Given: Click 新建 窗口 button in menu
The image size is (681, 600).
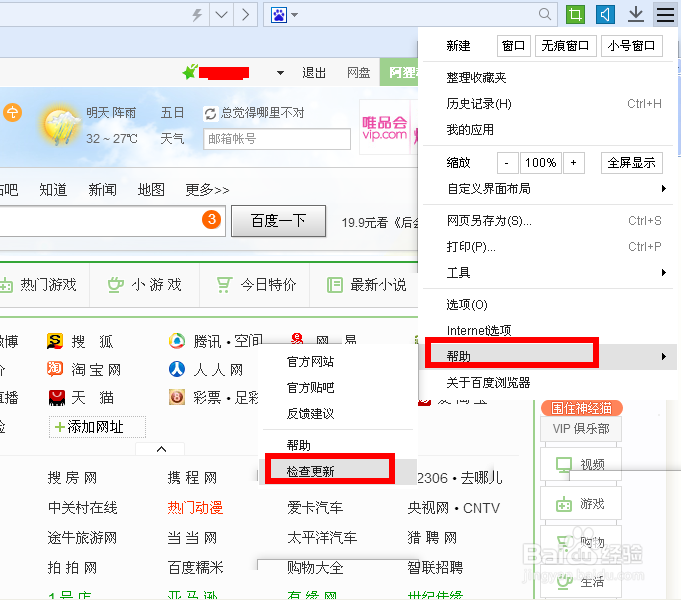Looking at the screenshot, I should click(514, 46).
